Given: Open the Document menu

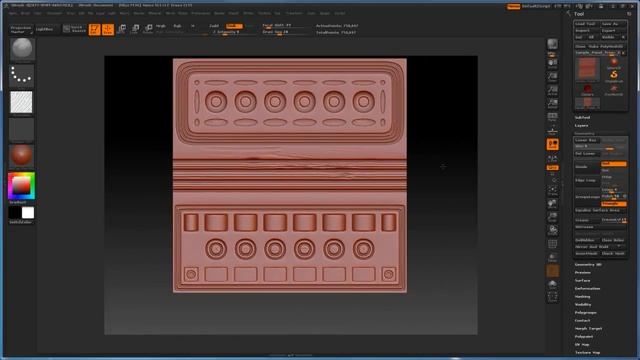Looking at the screenshot, I should tap(54, 13).
